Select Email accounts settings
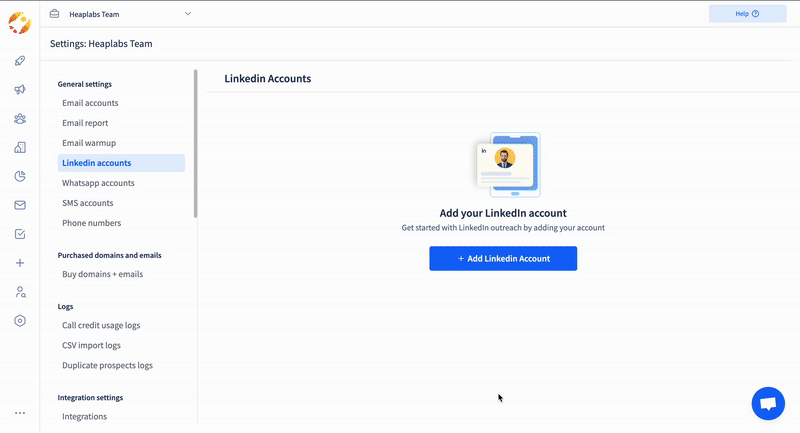The width and height of the screenshot is (800, 433). click(90, 103)
